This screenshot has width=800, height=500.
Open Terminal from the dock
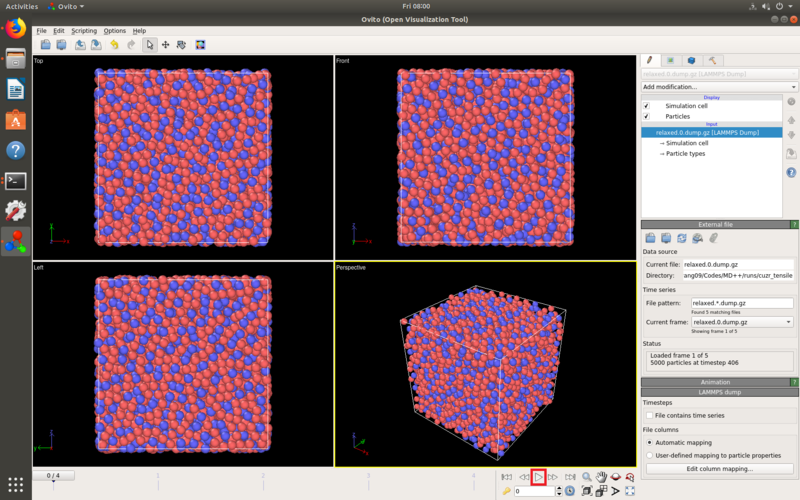[x=15, y=181]
